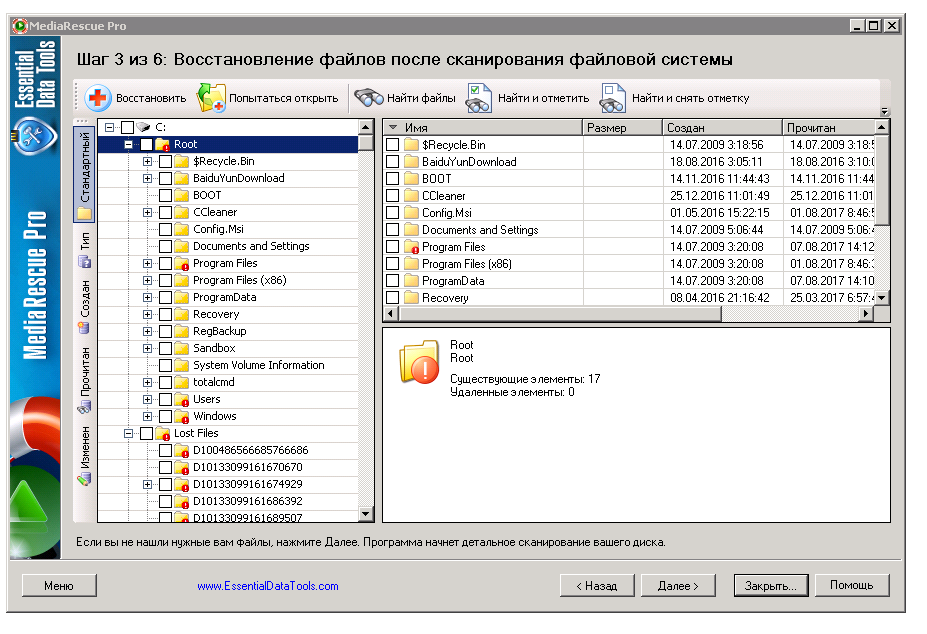Click the Users folder icon in tree
This screenshot has width=927, height=634.
[x=182, y=400]
